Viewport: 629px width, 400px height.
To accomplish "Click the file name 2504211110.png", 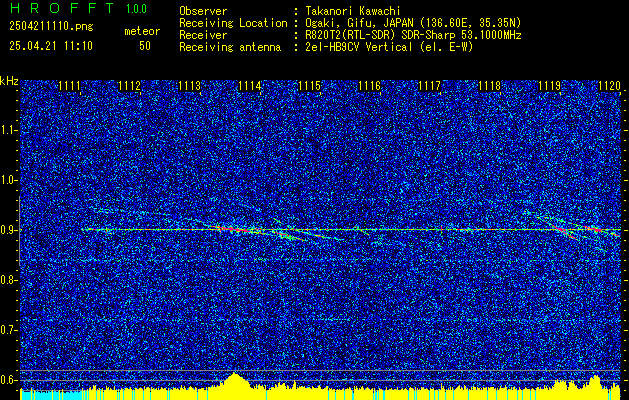I will click(51, 27).
